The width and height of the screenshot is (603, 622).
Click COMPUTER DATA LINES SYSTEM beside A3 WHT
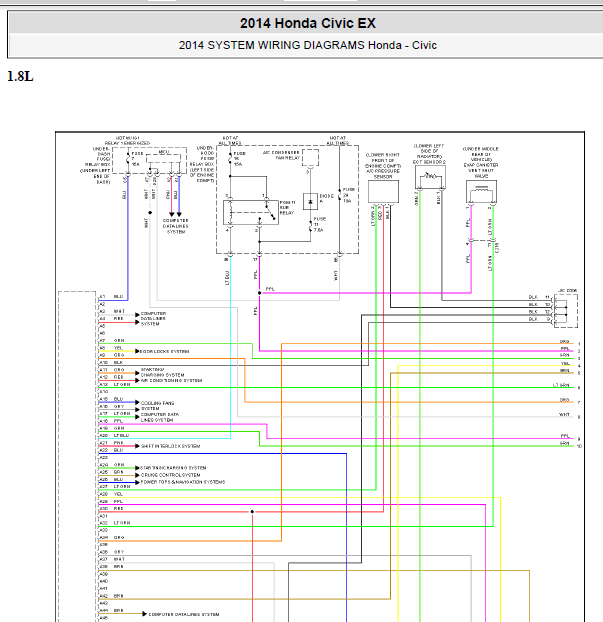[x=154, y=319]
